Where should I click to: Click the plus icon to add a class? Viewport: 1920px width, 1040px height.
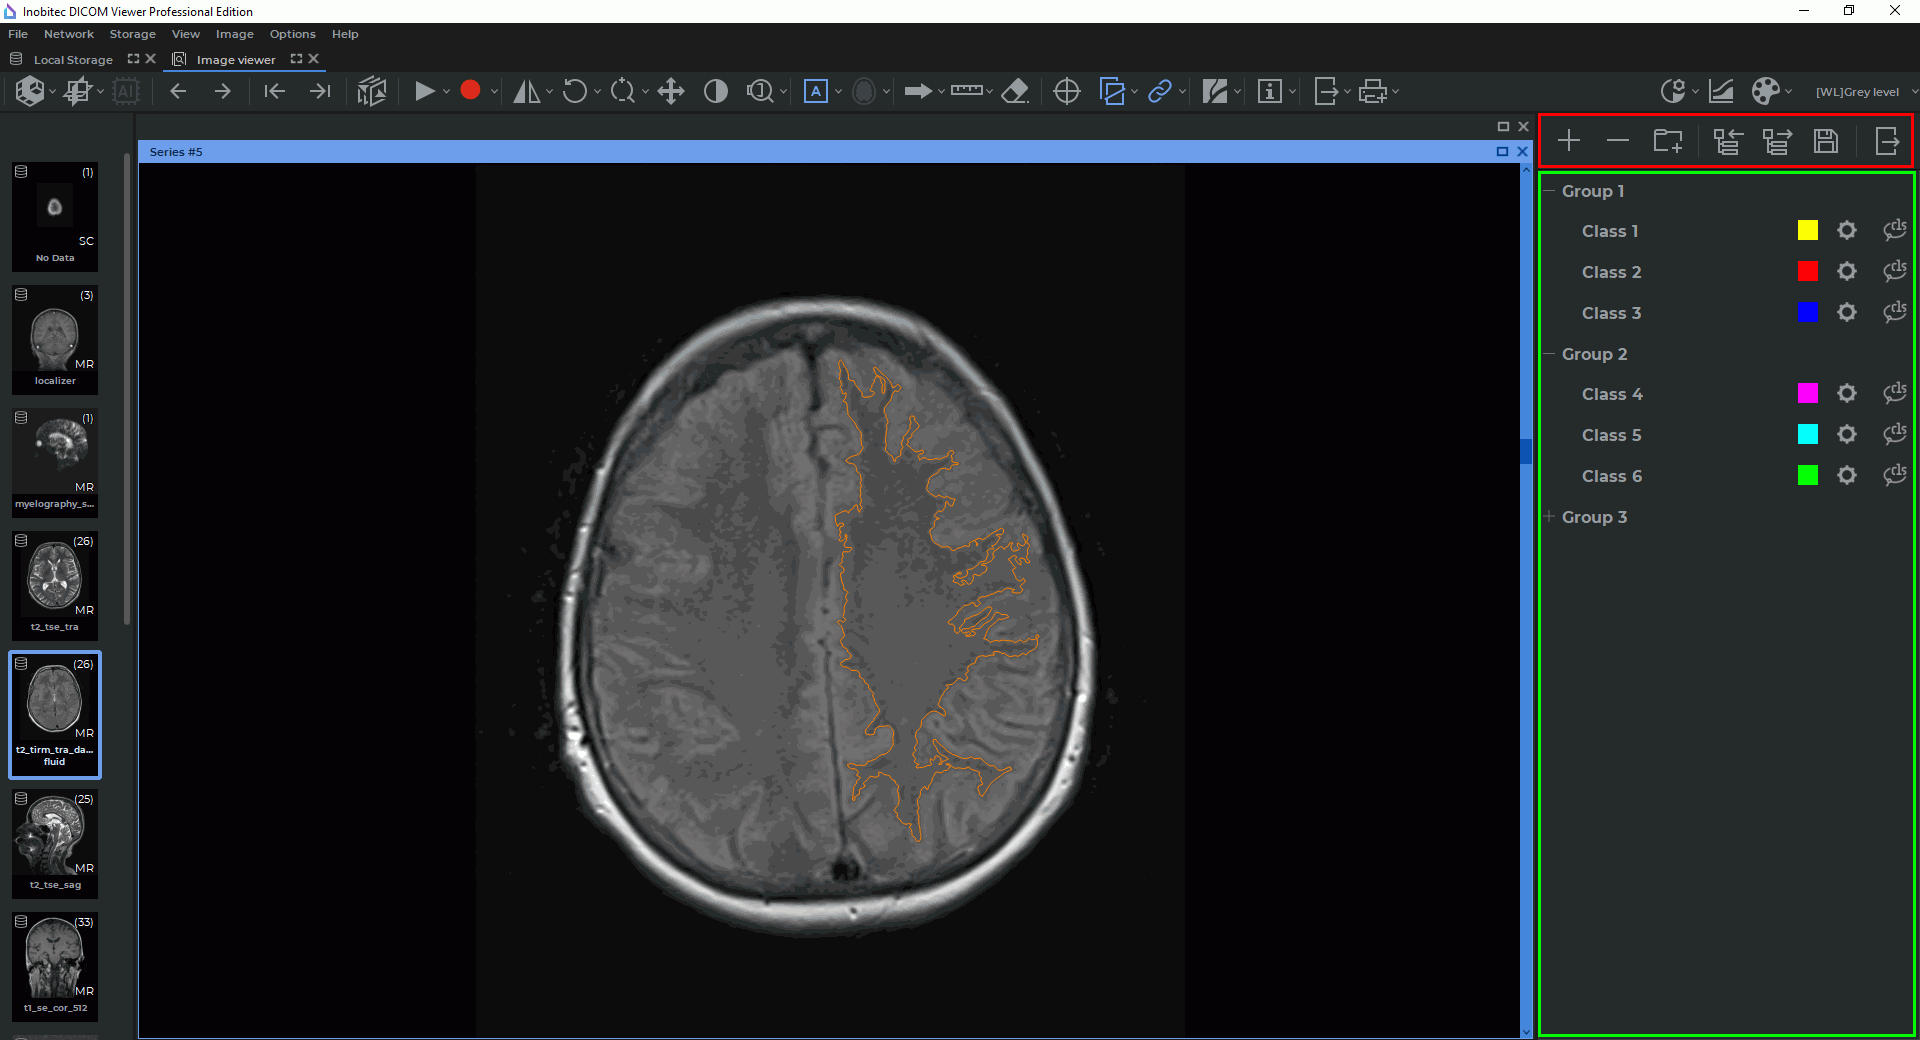click(1569, 141)
